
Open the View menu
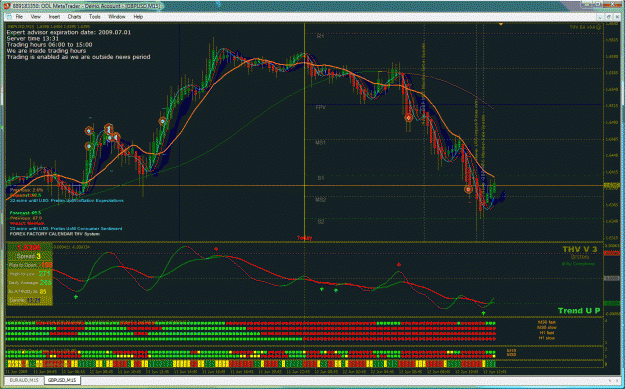(x=35, y=17)
